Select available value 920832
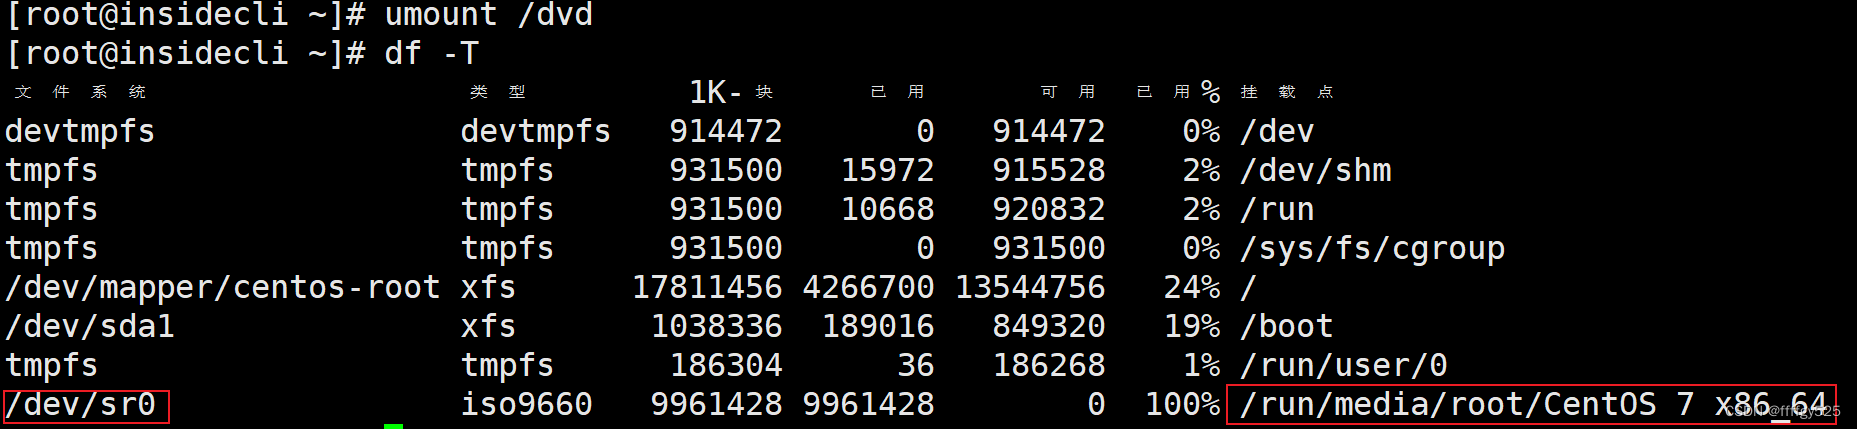 (1049, 209)
